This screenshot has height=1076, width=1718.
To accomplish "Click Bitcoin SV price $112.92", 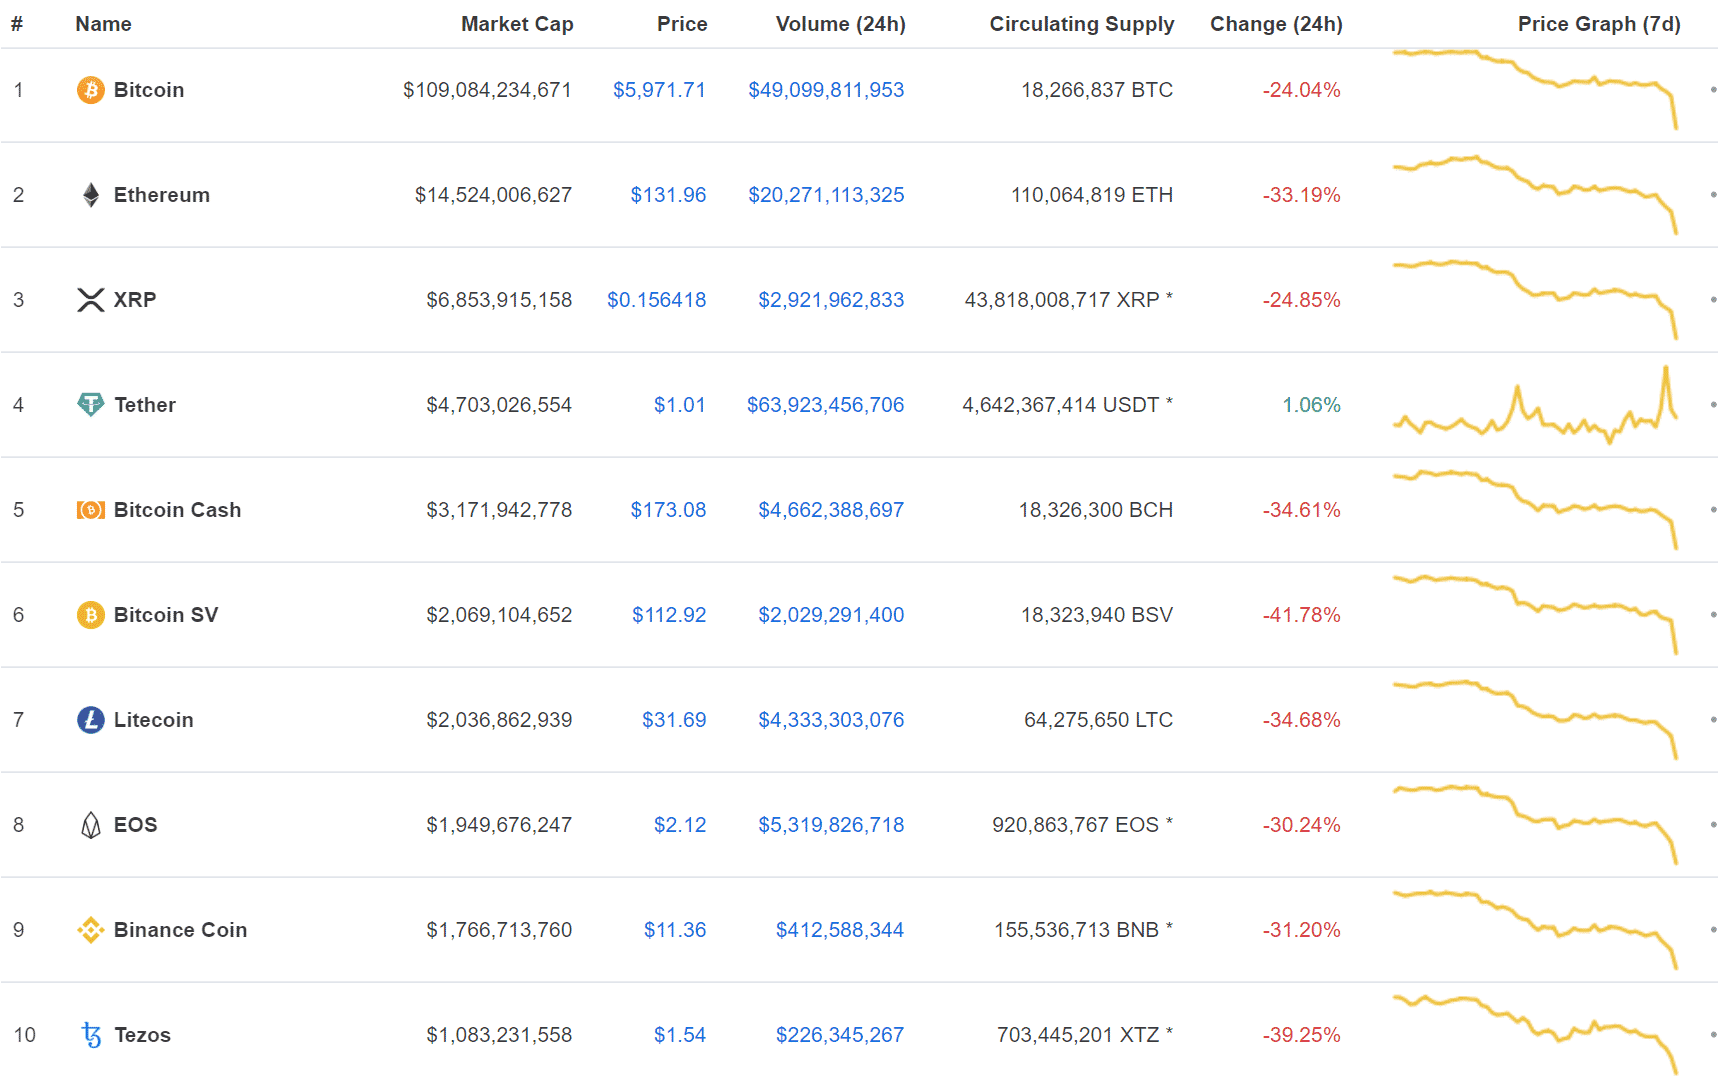I will pos(669,615).
